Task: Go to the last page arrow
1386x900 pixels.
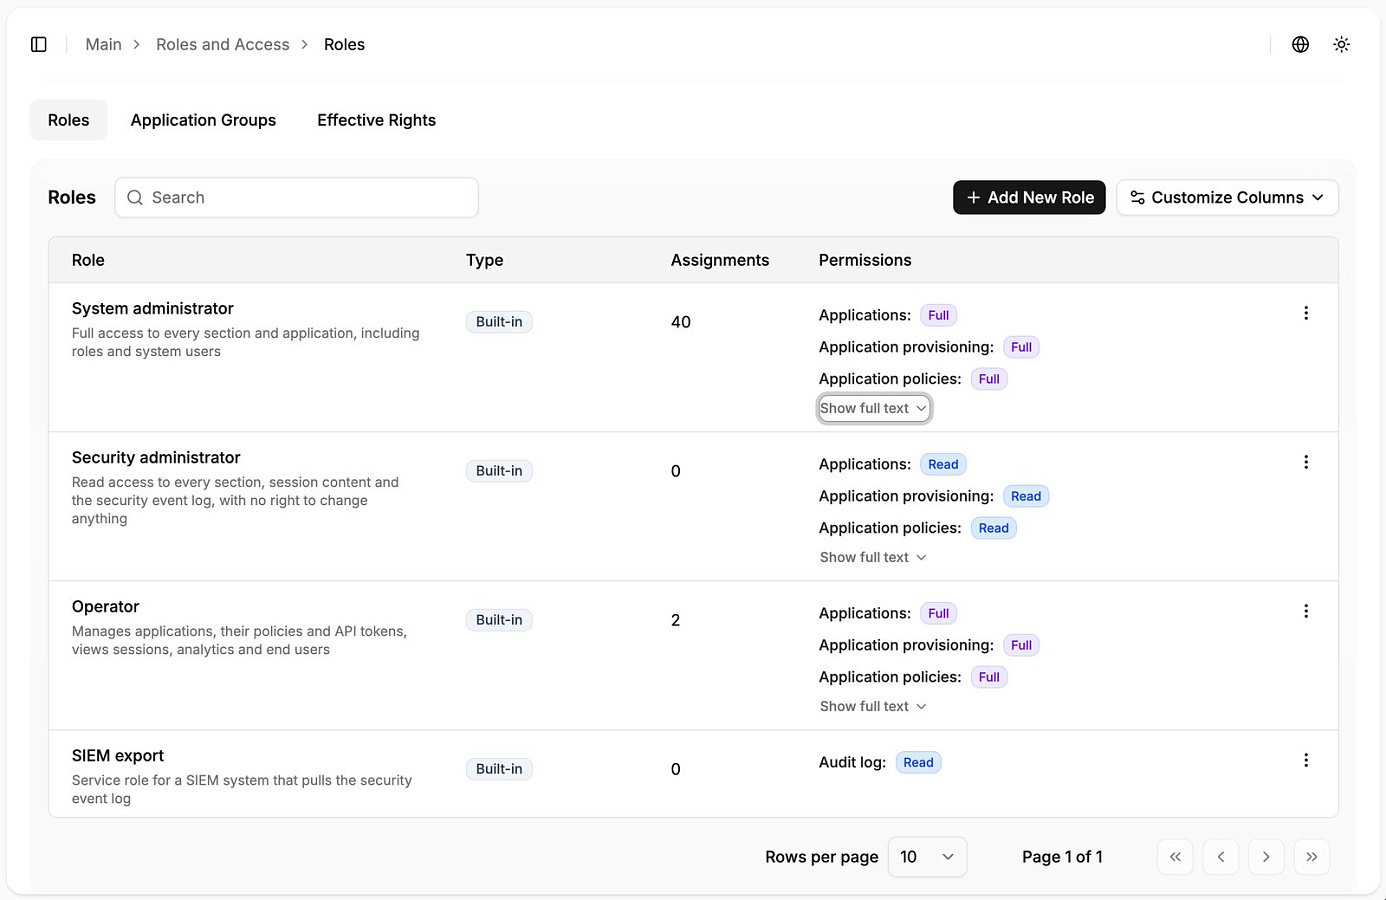Action: 1312,857
